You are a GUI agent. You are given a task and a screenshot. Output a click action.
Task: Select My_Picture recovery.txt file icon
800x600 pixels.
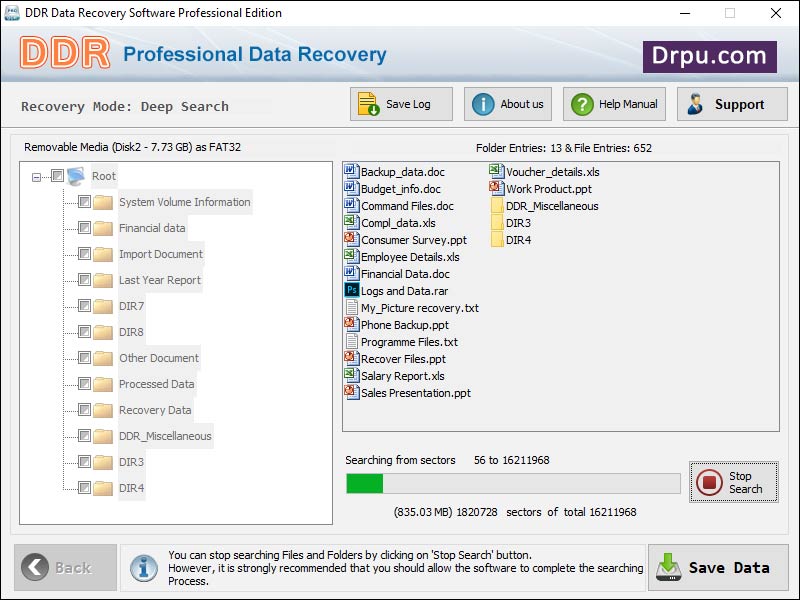point(352,307)
